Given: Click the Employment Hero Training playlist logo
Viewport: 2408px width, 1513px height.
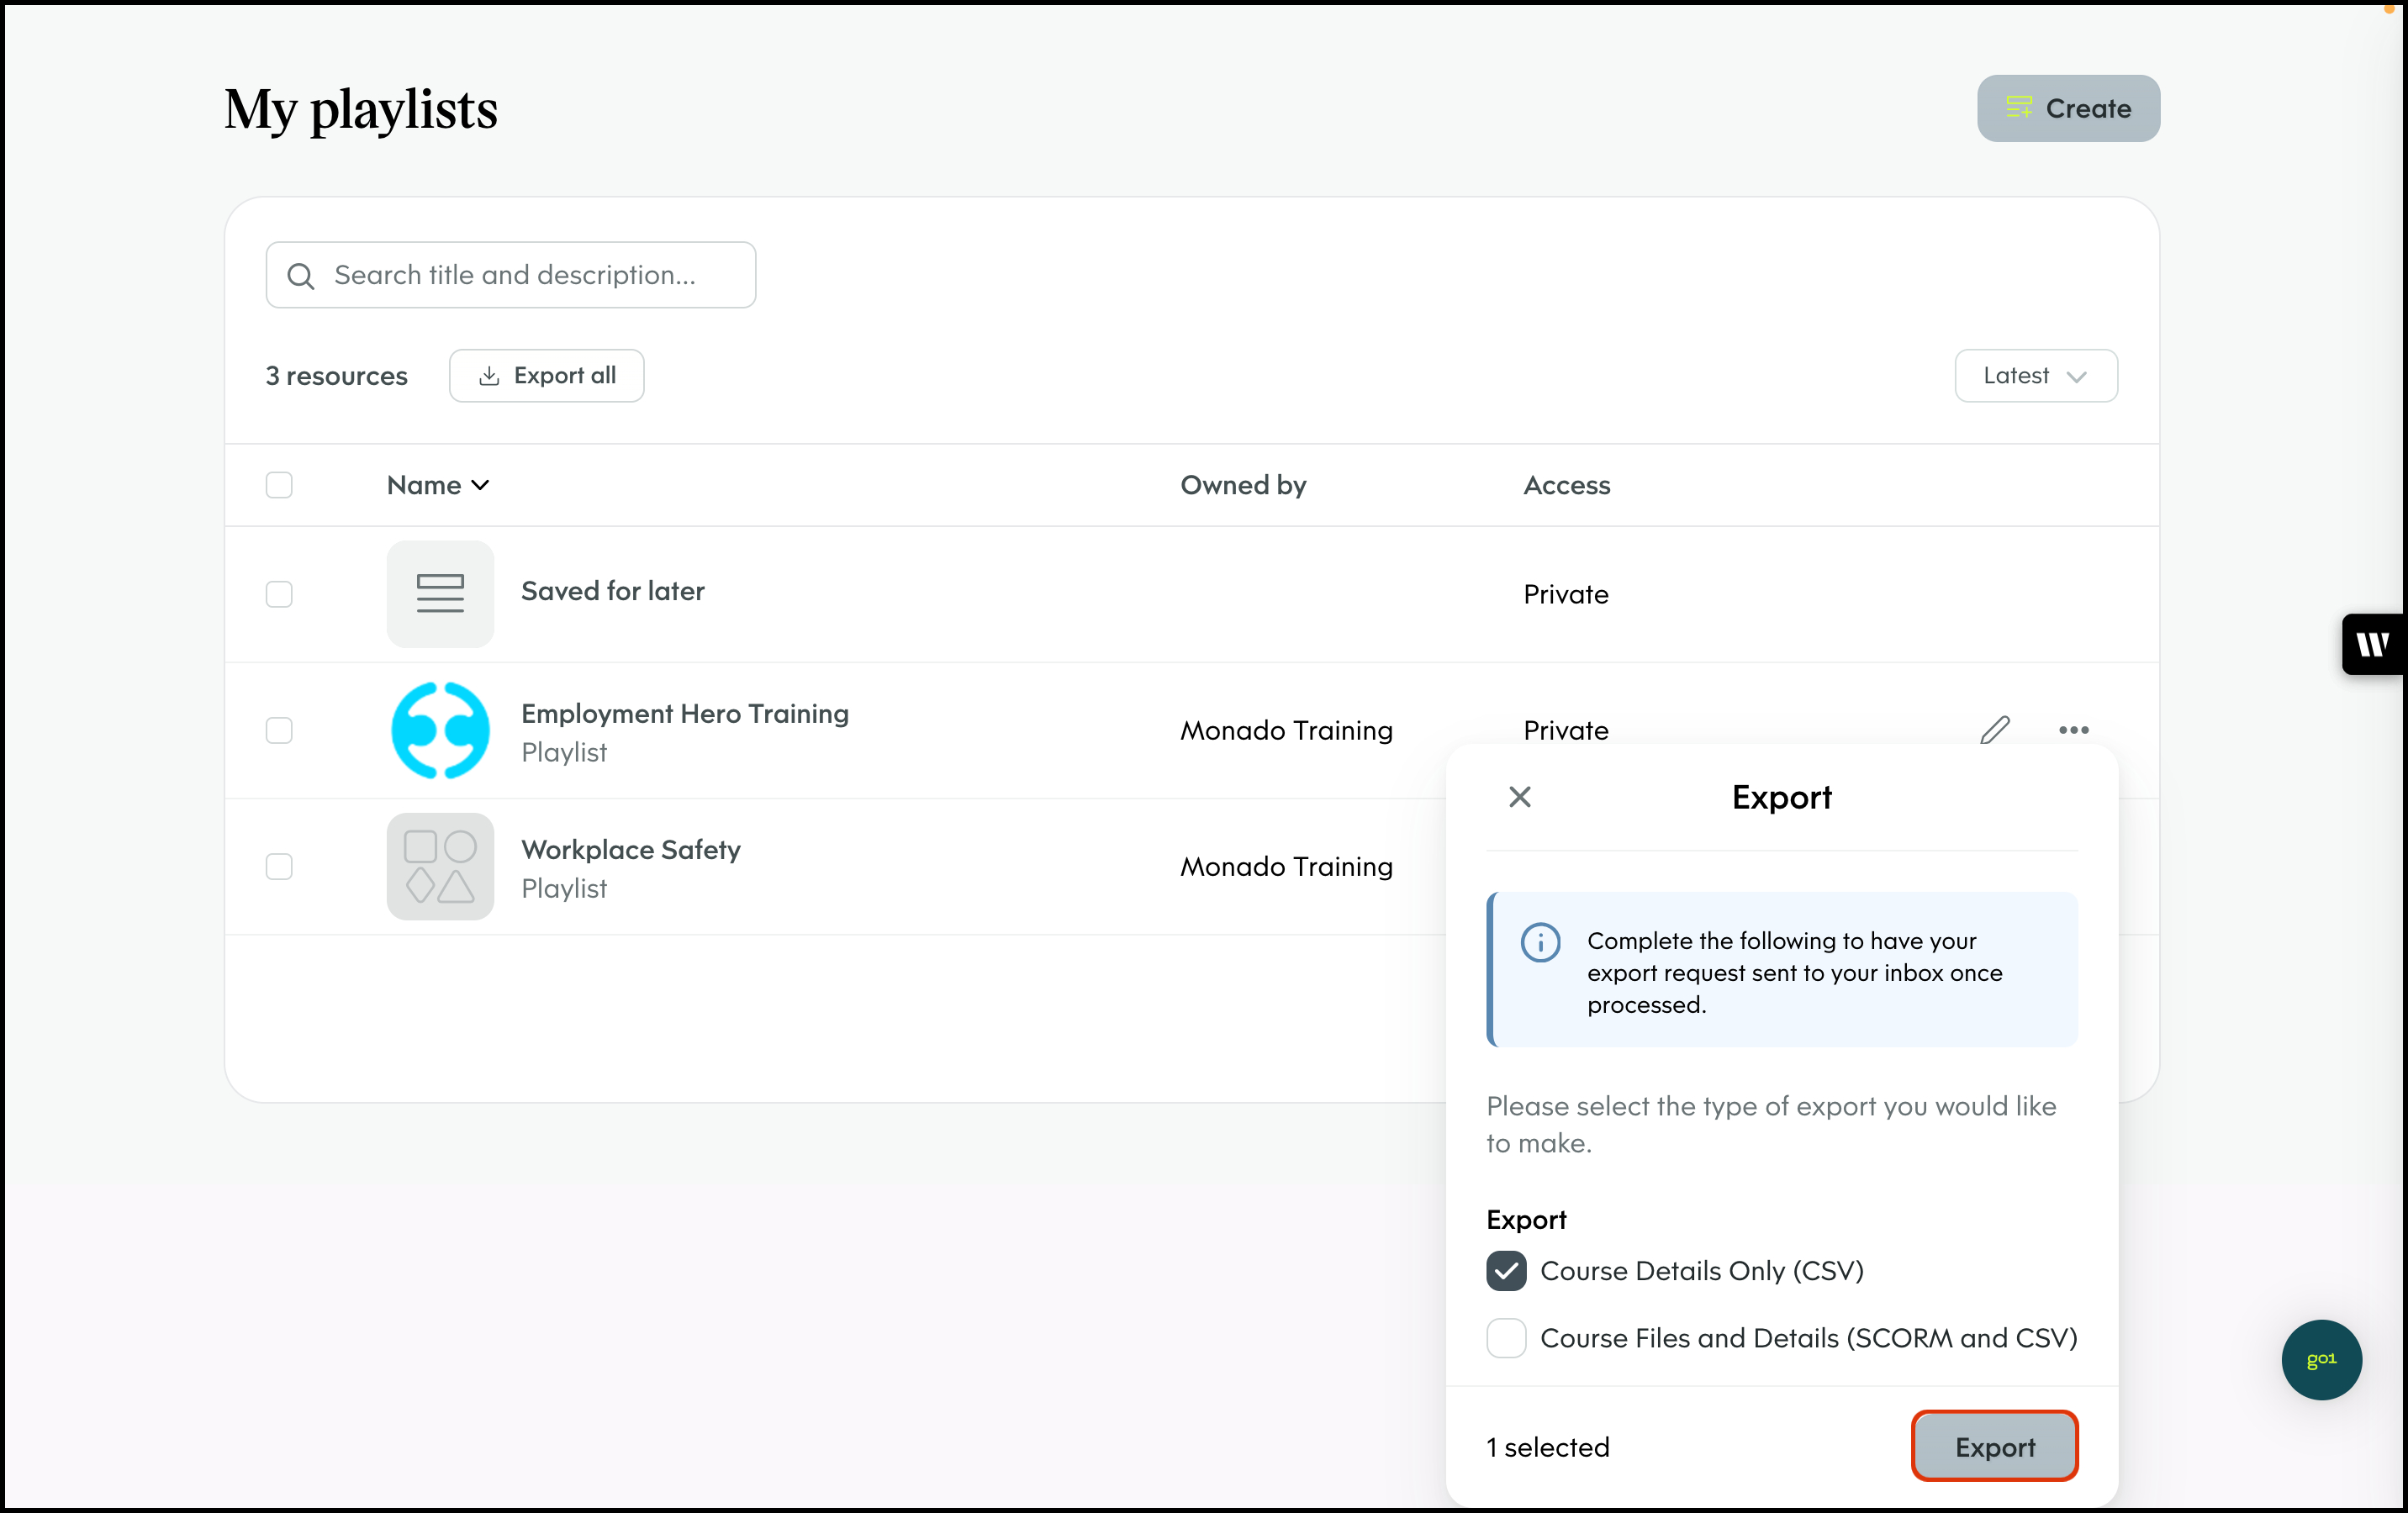Looking at the screenshot, I should tap(440, 730).
